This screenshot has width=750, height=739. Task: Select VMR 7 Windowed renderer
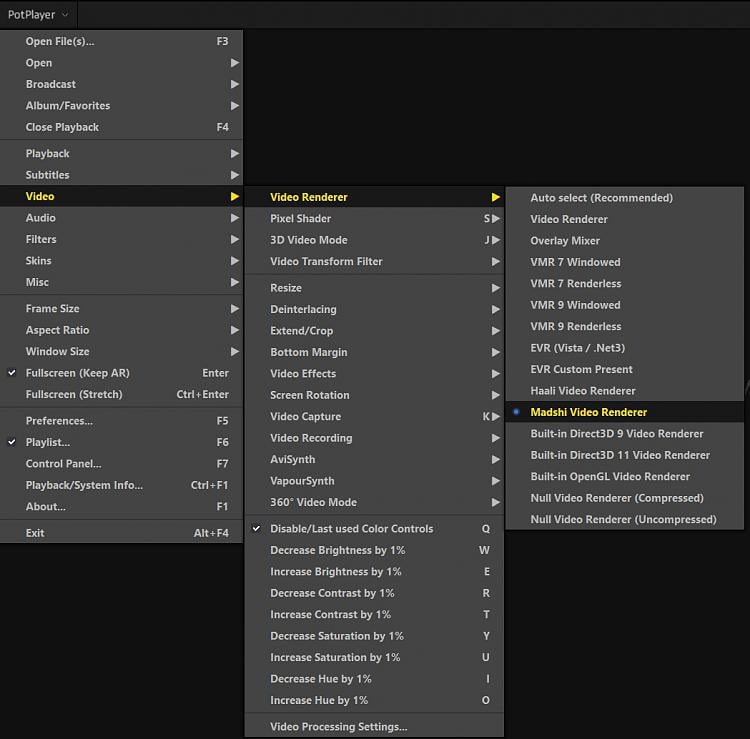[x=625, y=262]
